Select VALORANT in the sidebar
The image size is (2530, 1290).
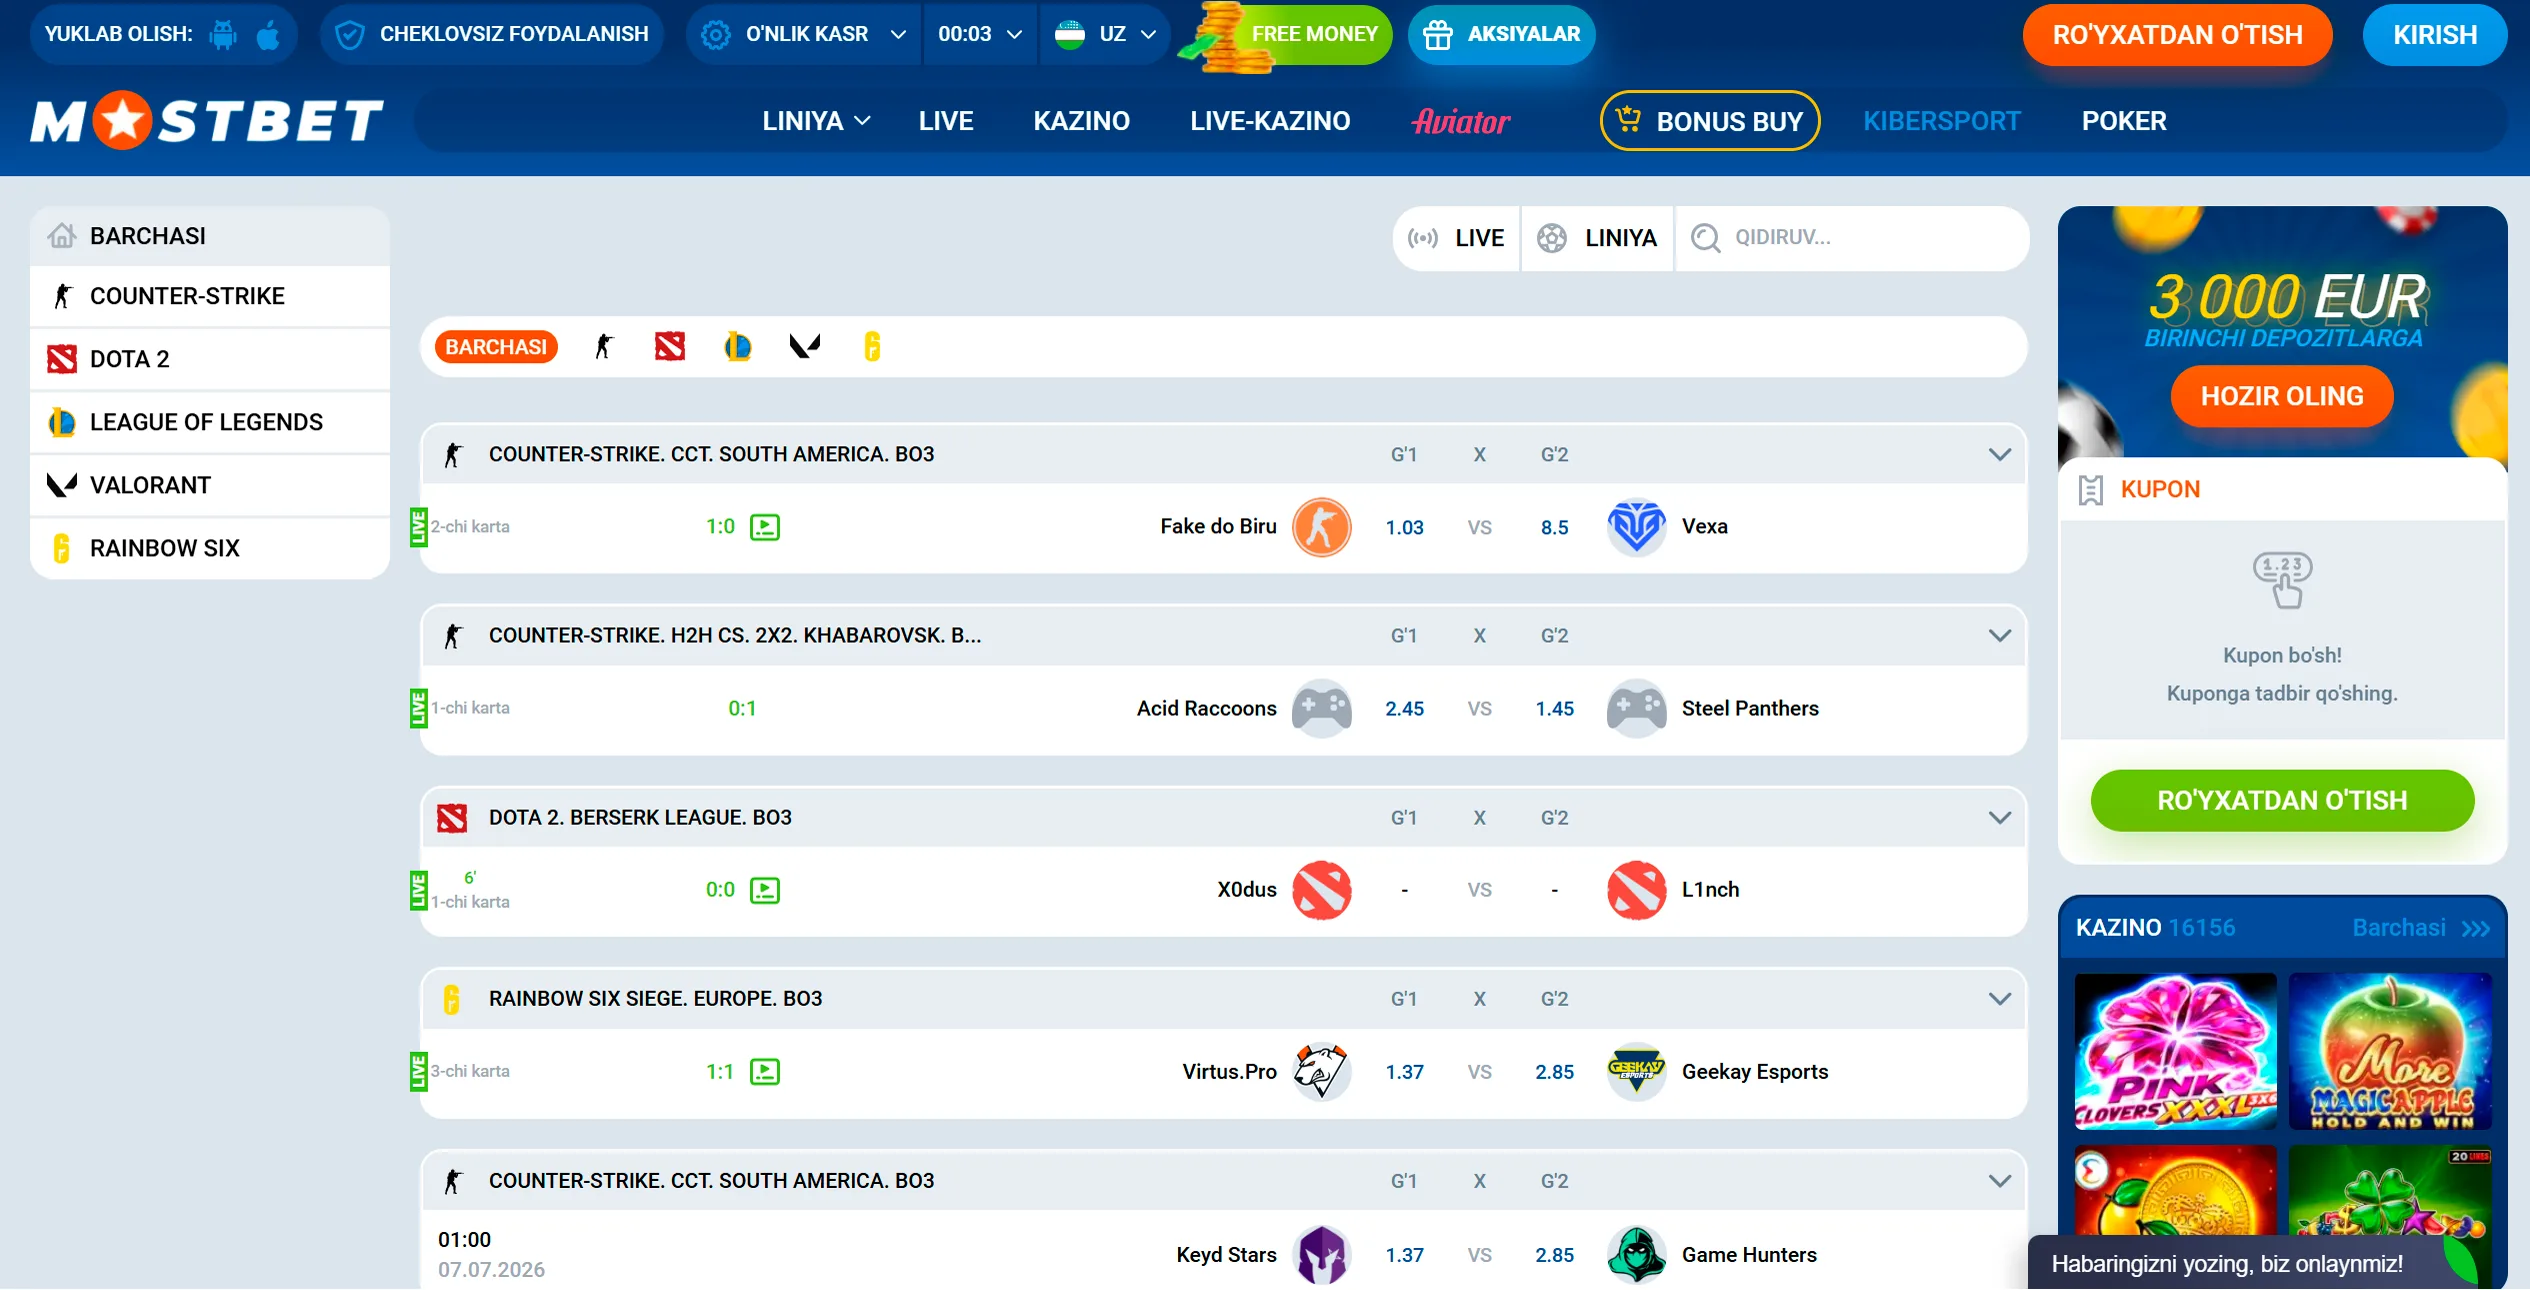[210, 485]
